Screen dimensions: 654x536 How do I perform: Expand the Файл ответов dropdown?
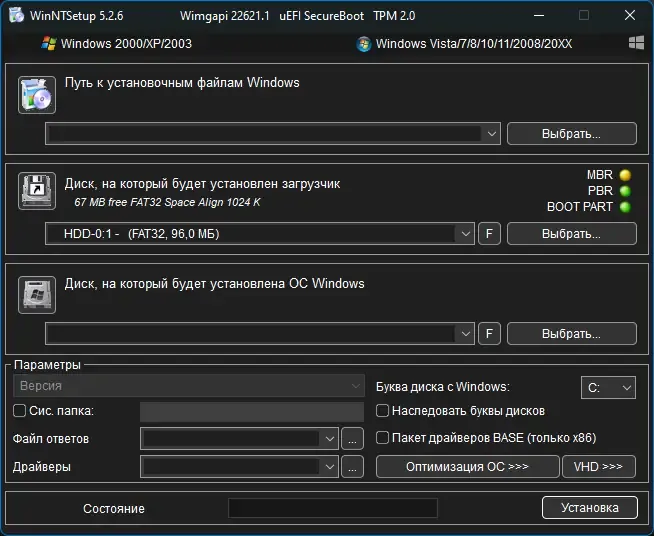330,439
